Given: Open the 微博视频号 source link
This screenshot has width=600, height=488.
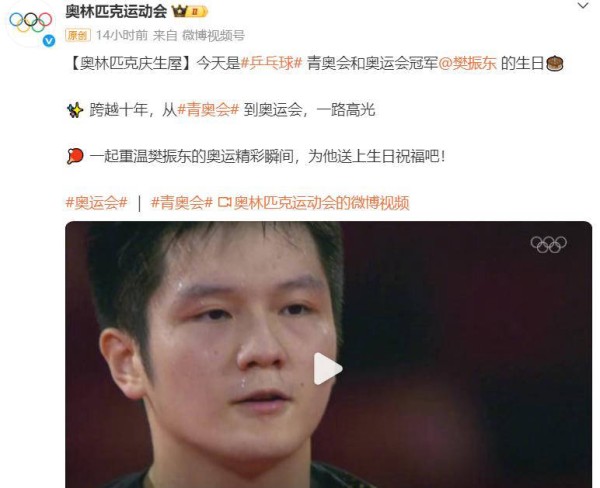Looking at the screenshot, I should tap(213, 36).
